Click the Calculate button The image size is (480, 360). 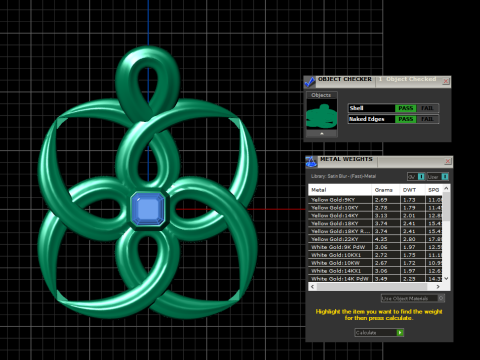[379, 333]
